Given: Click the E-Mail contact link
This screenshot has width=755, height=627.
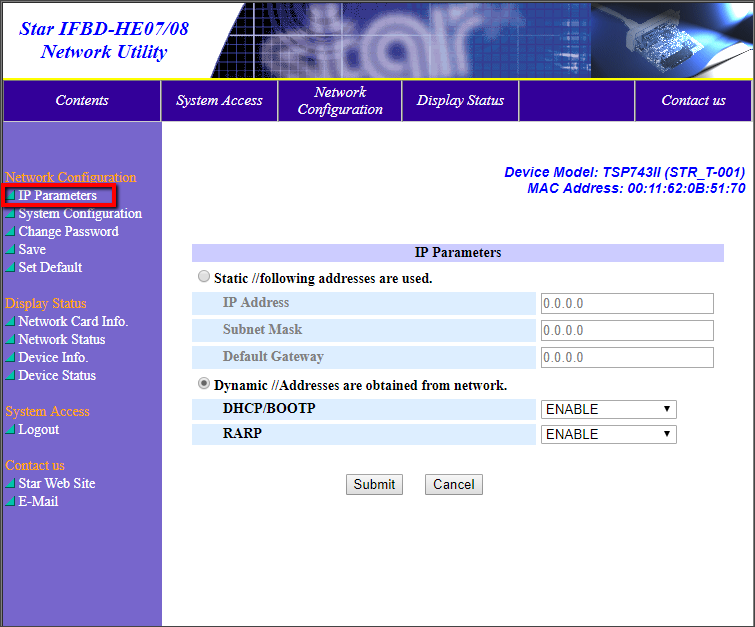Looking at the screenshot, I should tap(38, 501).
